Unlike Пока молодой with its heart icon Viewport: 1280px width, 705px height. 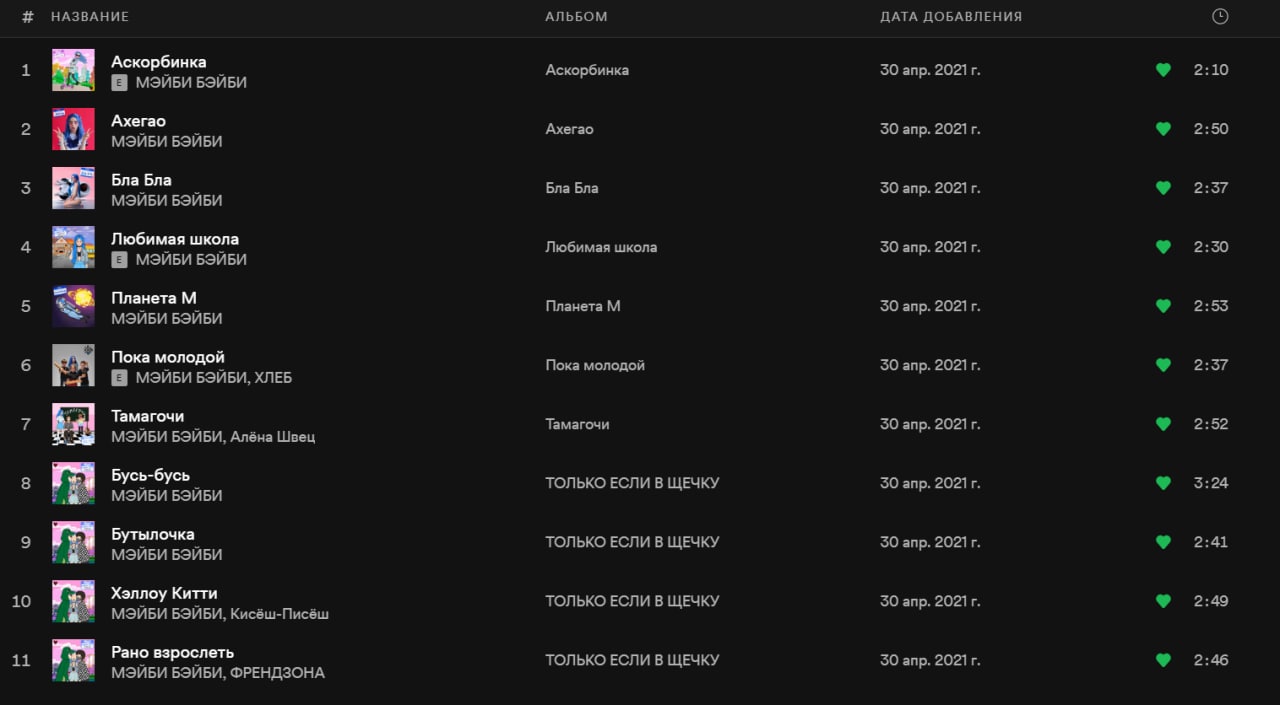[x=1163, y=365]
